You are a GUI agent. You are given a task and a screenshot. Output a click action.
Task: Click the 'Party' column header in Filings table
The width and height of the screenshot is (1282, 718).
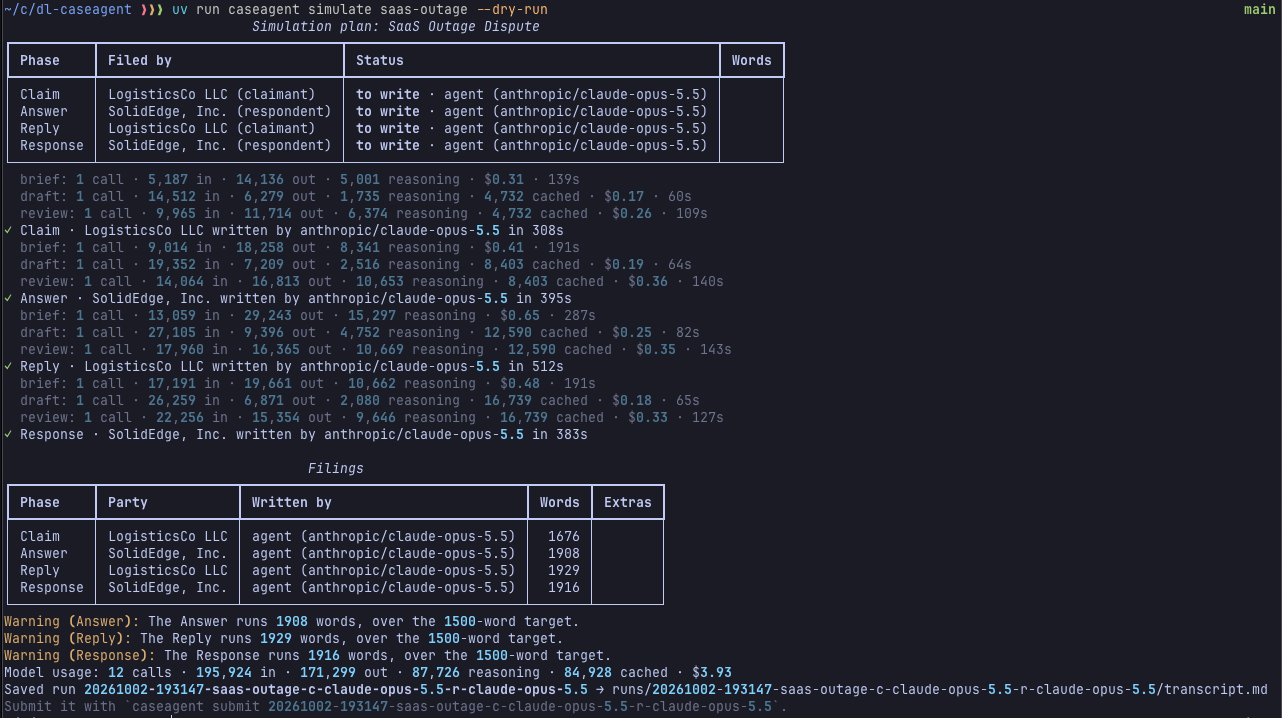click(128, 502)
